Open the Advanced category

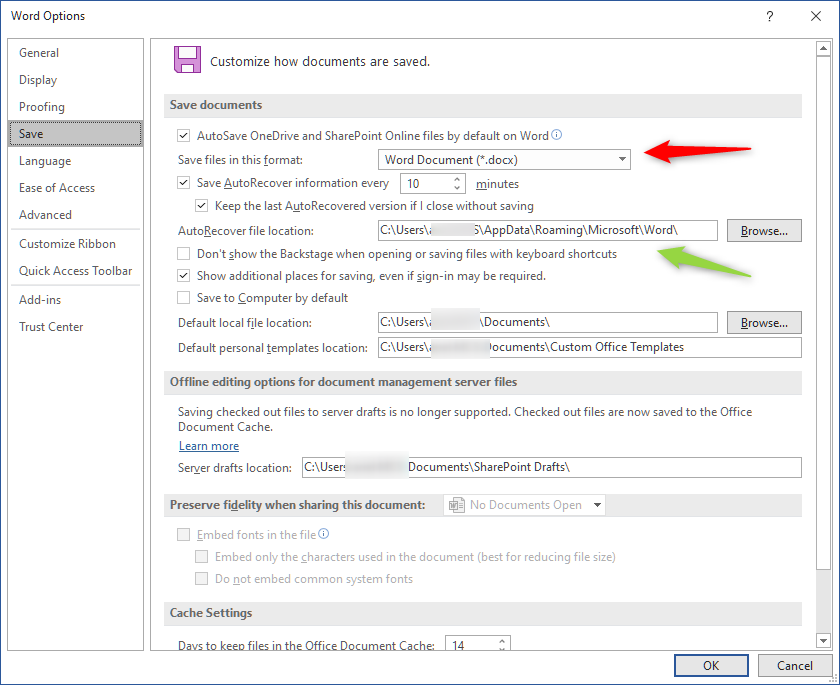click(76, 215)
